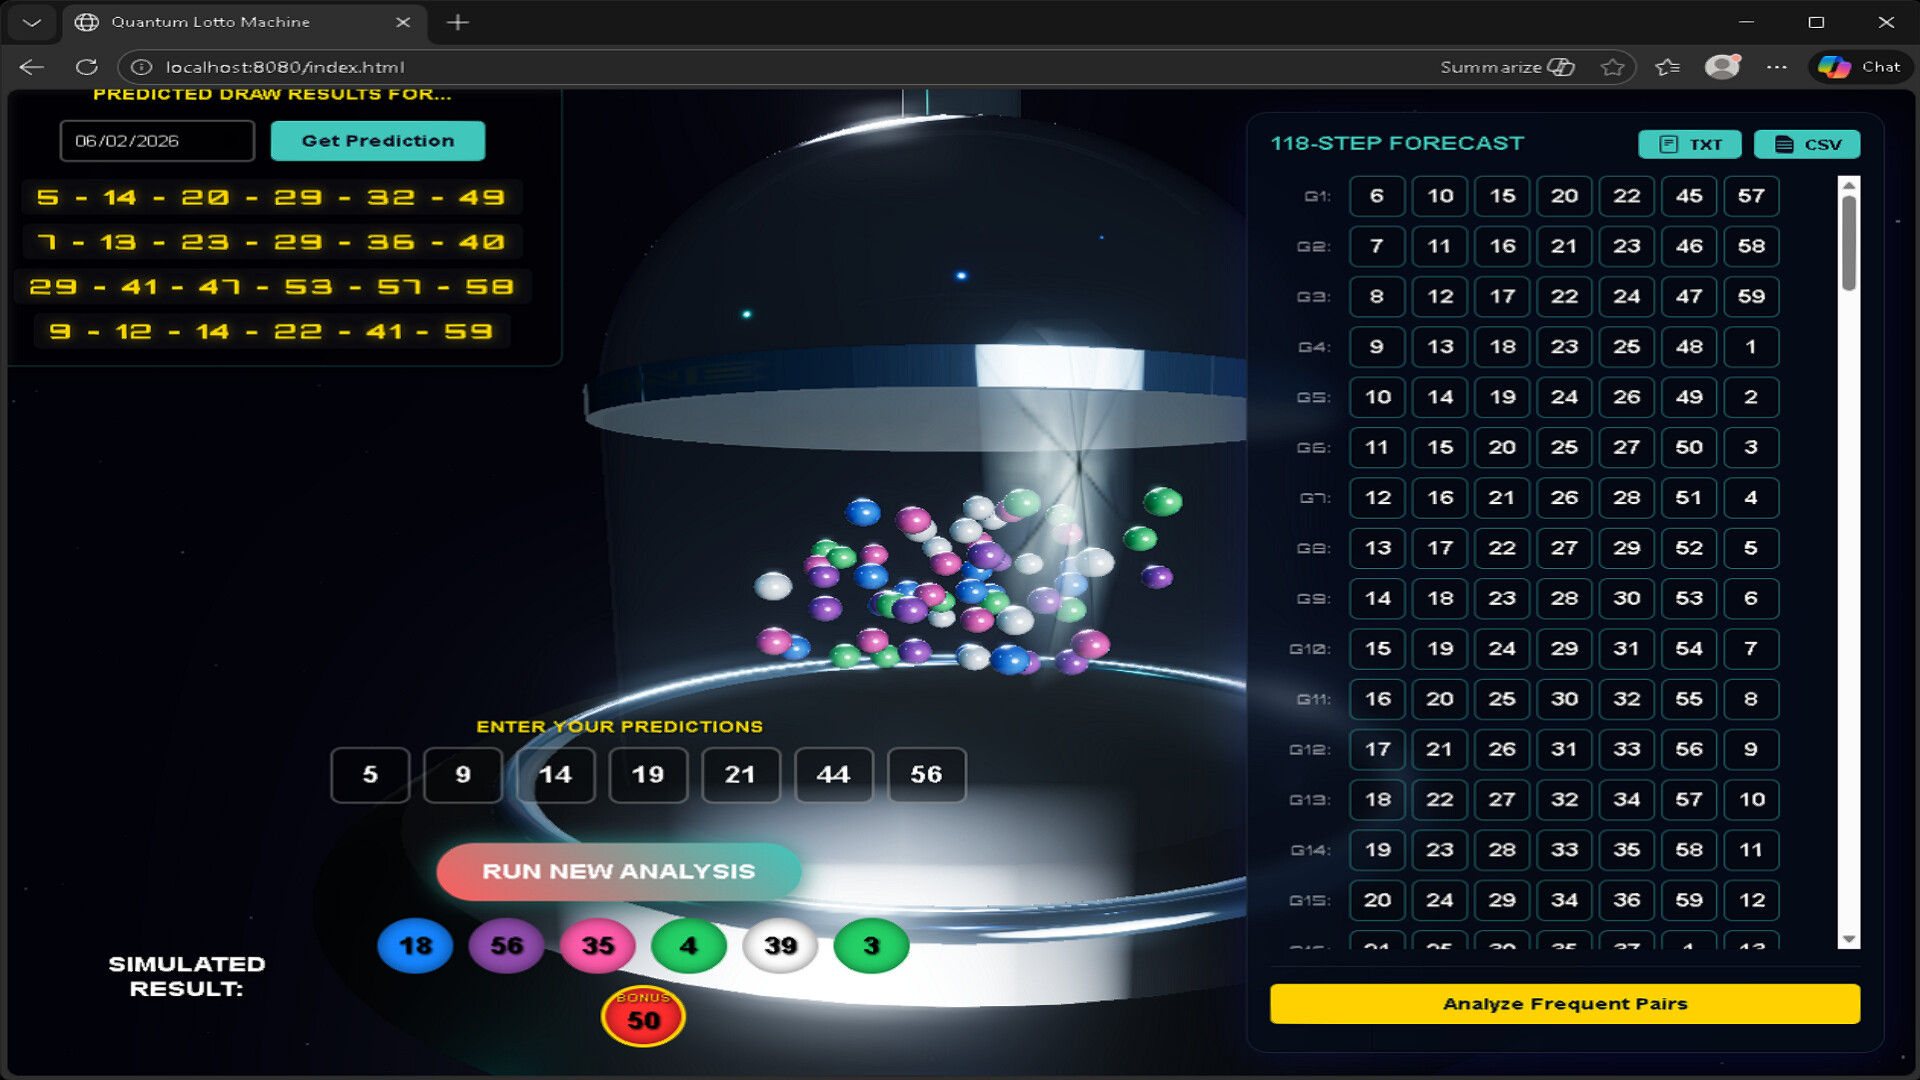The height and width of the screenshot is (1080, 1920).
Task: Export the forecast as a CSV file
Action: (x=1806, y=144)
